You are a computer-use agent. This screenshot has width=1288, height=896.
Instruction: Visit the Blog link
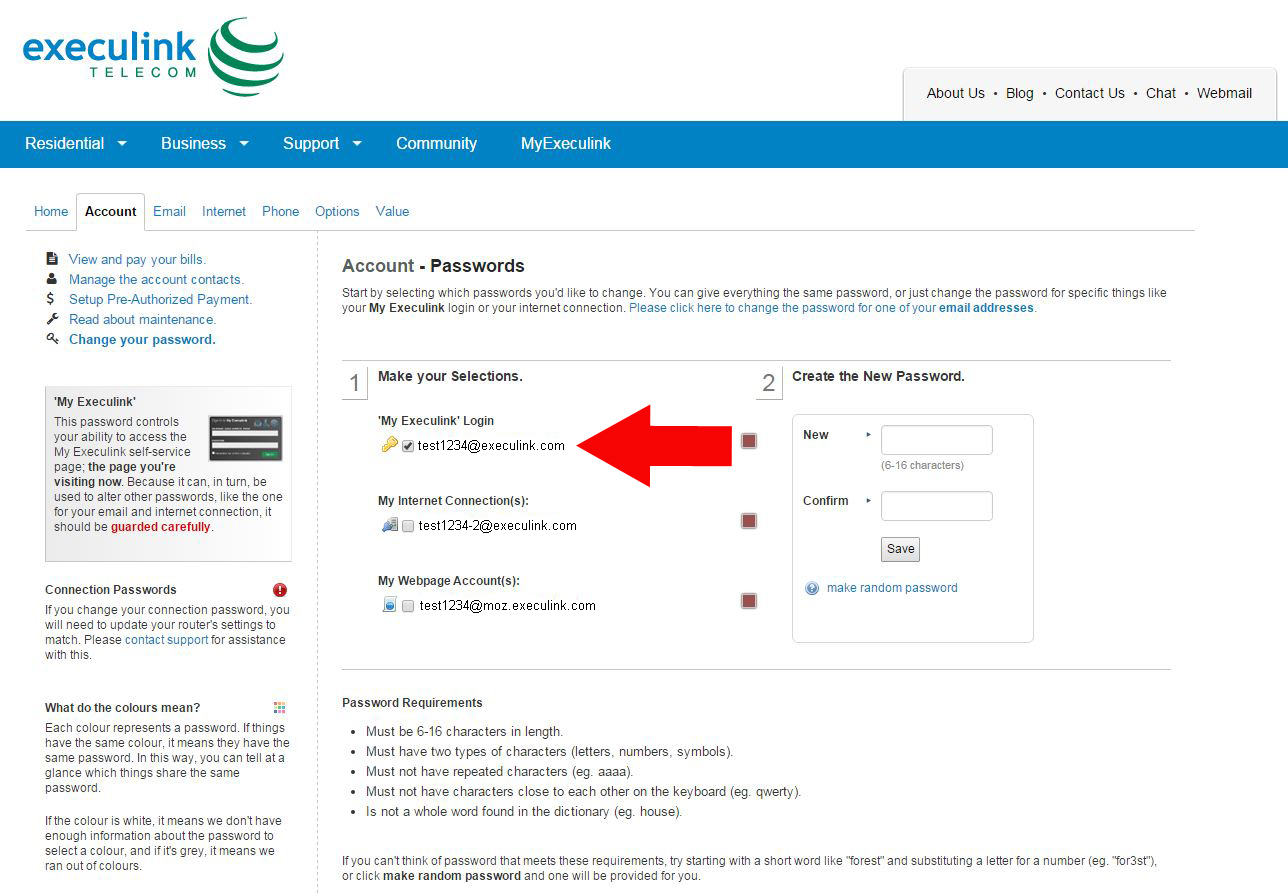tap(1020, 93)
